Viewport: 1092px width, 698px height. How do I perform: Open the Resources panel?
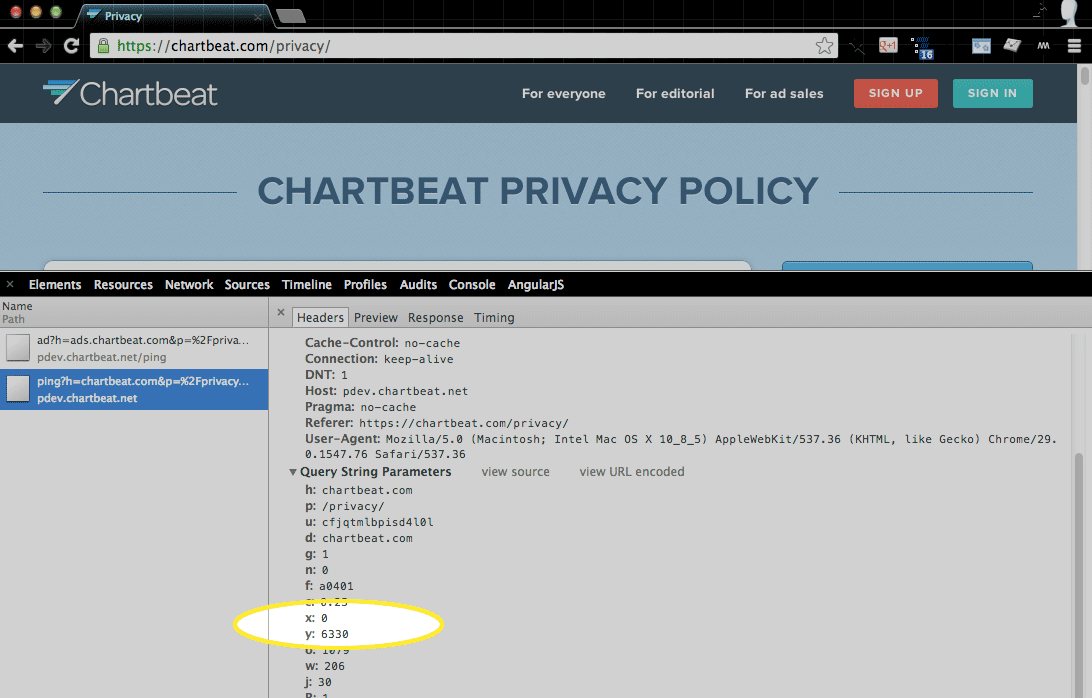click(x=123, y=284)
